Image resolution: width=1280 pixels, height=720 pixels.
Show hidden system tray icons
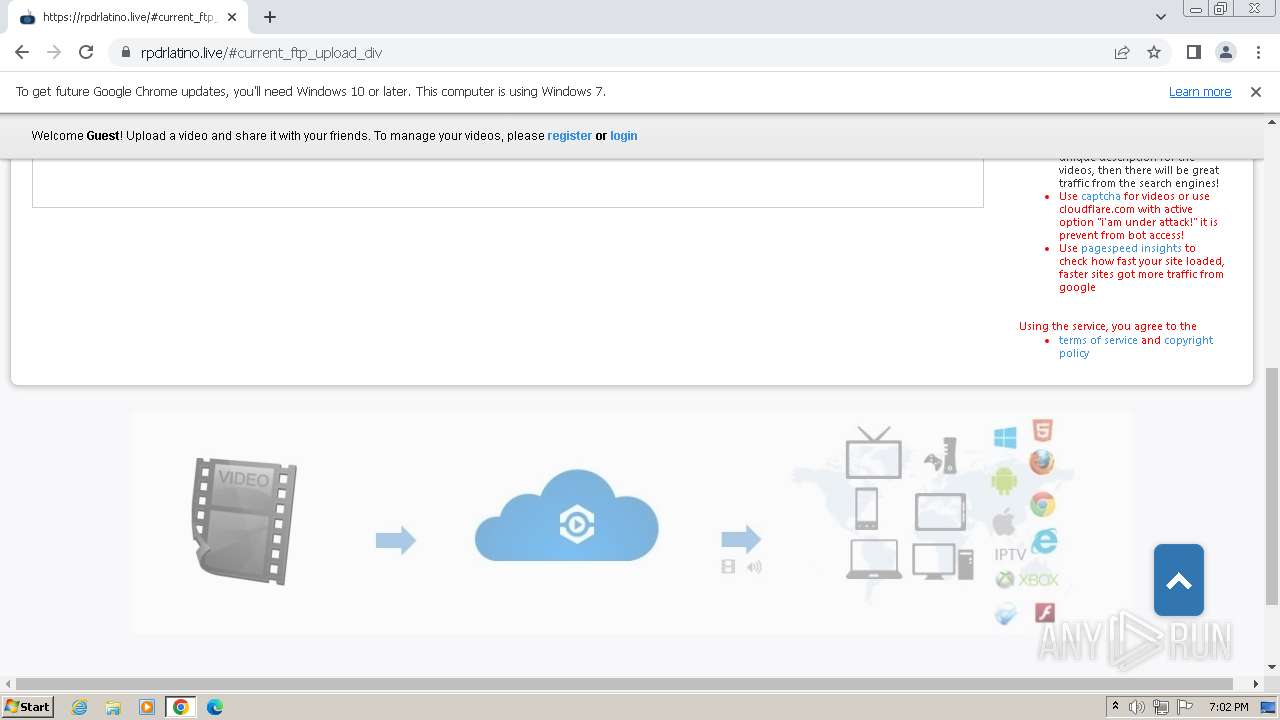tap(1115, 707)
